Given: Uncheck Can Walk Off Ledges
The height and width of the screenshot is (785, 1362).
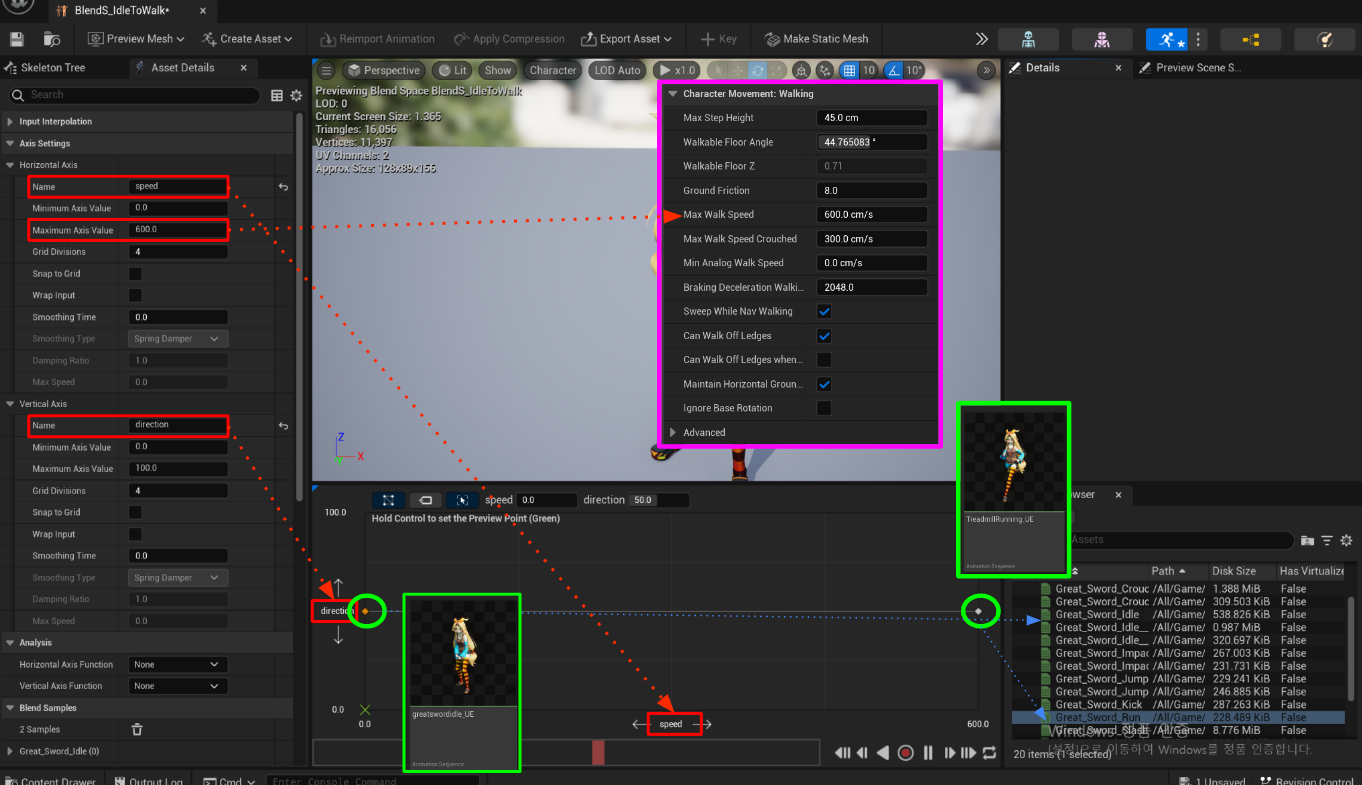Looking at the screenshot, I should coord(824,336).
